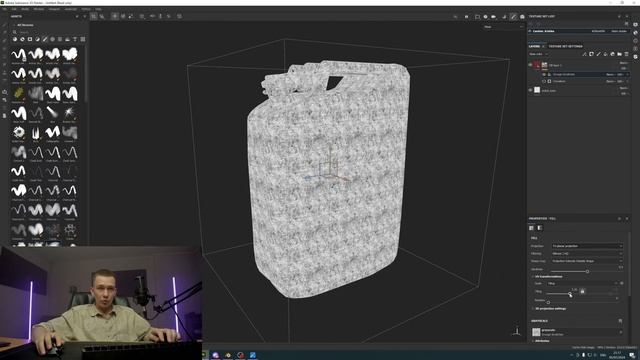Viewport: 640px width, 360px height.
Task: Filter assets by Filters icon
Action: click(x=38, y=39)
